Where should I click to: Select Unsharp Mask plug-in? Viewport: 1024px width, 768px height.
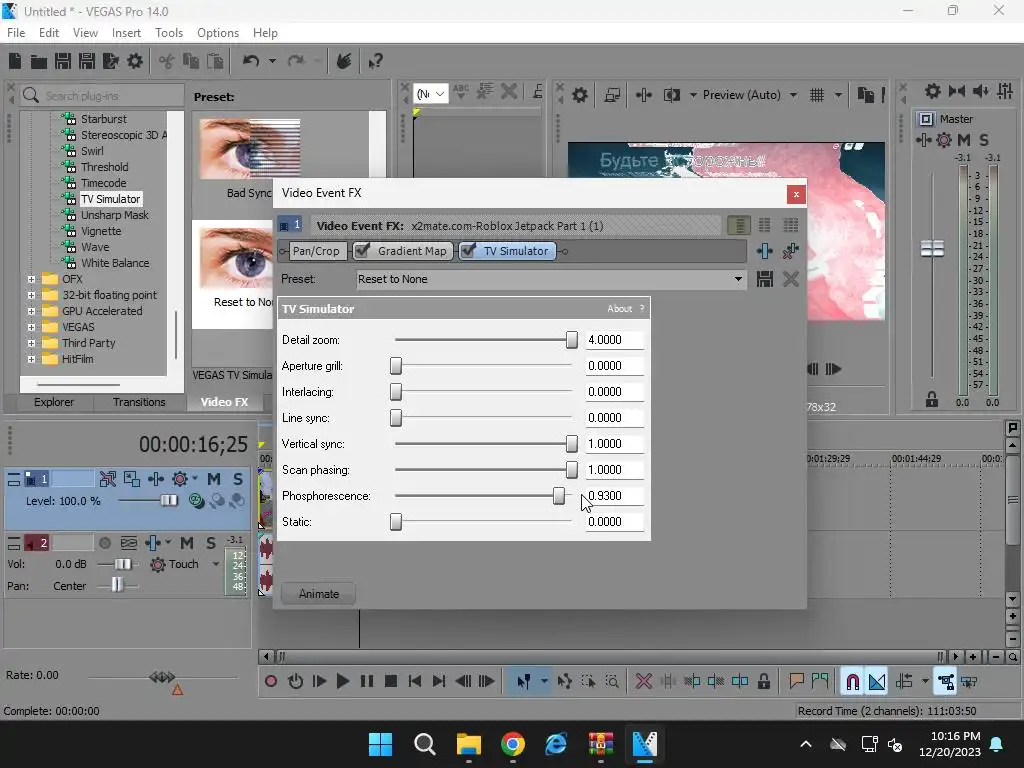pyautogui.click(x=114, y=215)
